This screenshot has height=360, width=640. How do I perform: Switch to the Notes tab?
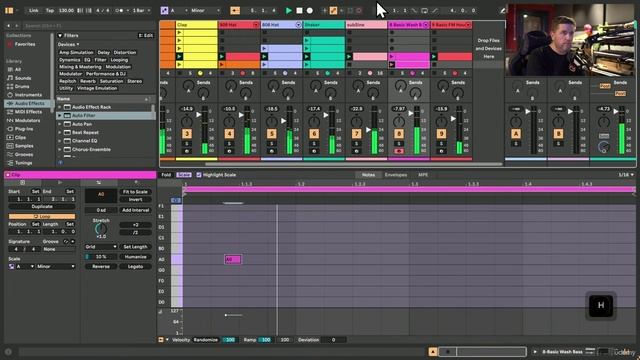click(x=368, y=175)
